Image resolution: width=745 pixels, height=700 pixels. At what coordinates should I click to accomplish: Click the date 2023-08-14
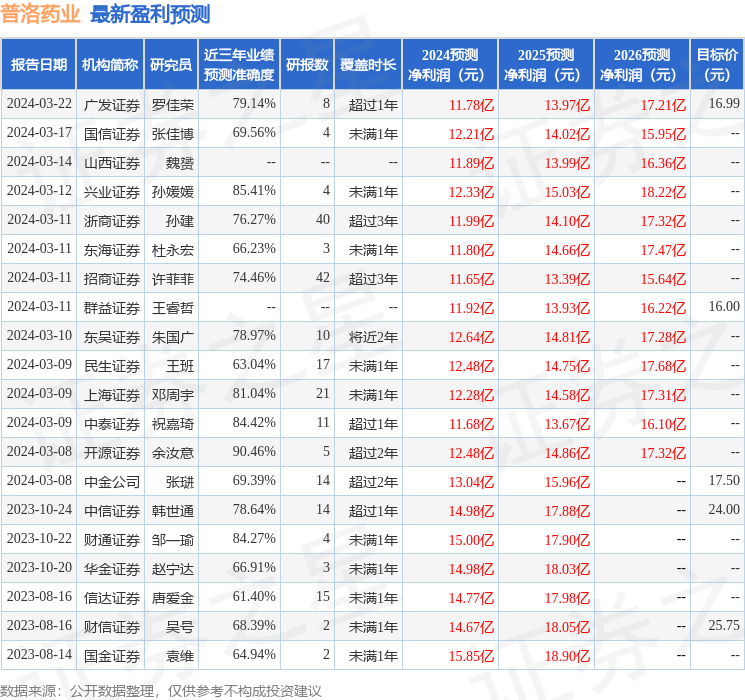(39, 654)
